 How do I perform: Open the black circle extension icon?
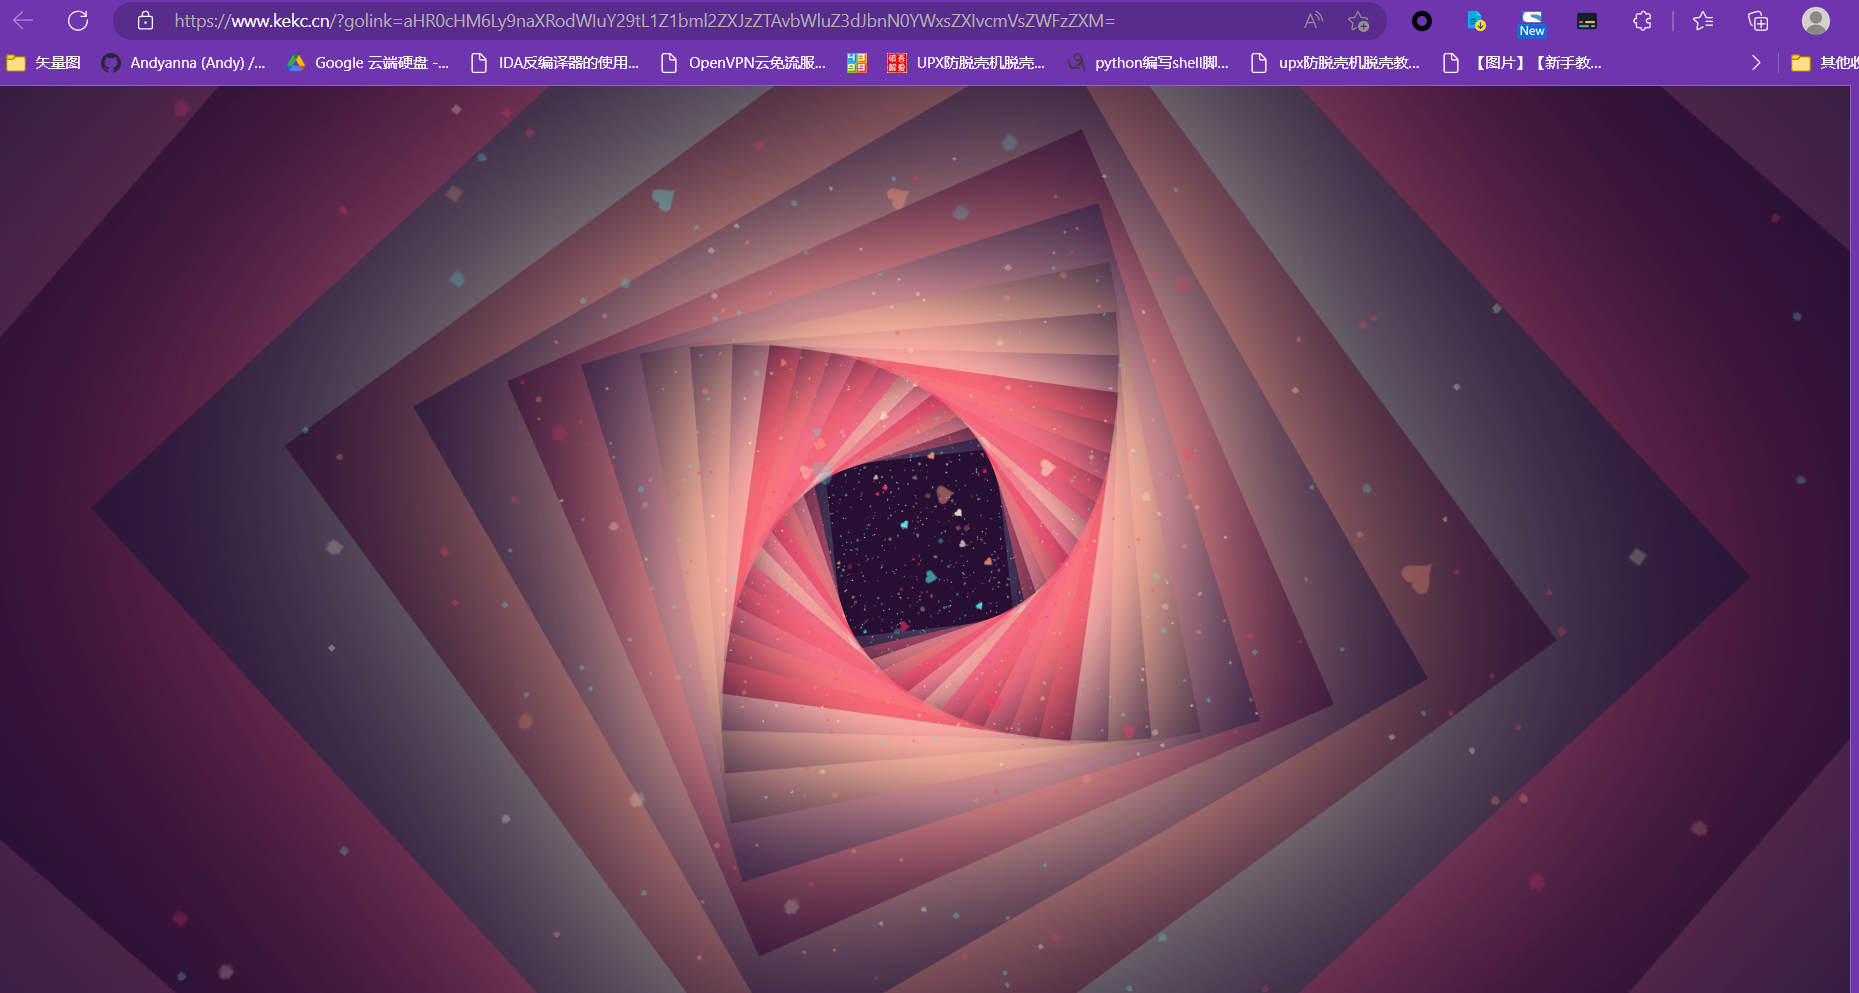click(1421, 21)
